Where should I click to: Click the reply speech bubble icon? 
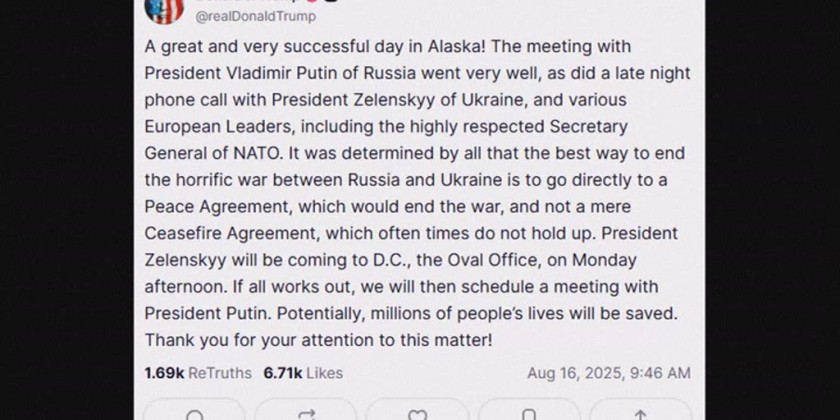click(196, 413)
